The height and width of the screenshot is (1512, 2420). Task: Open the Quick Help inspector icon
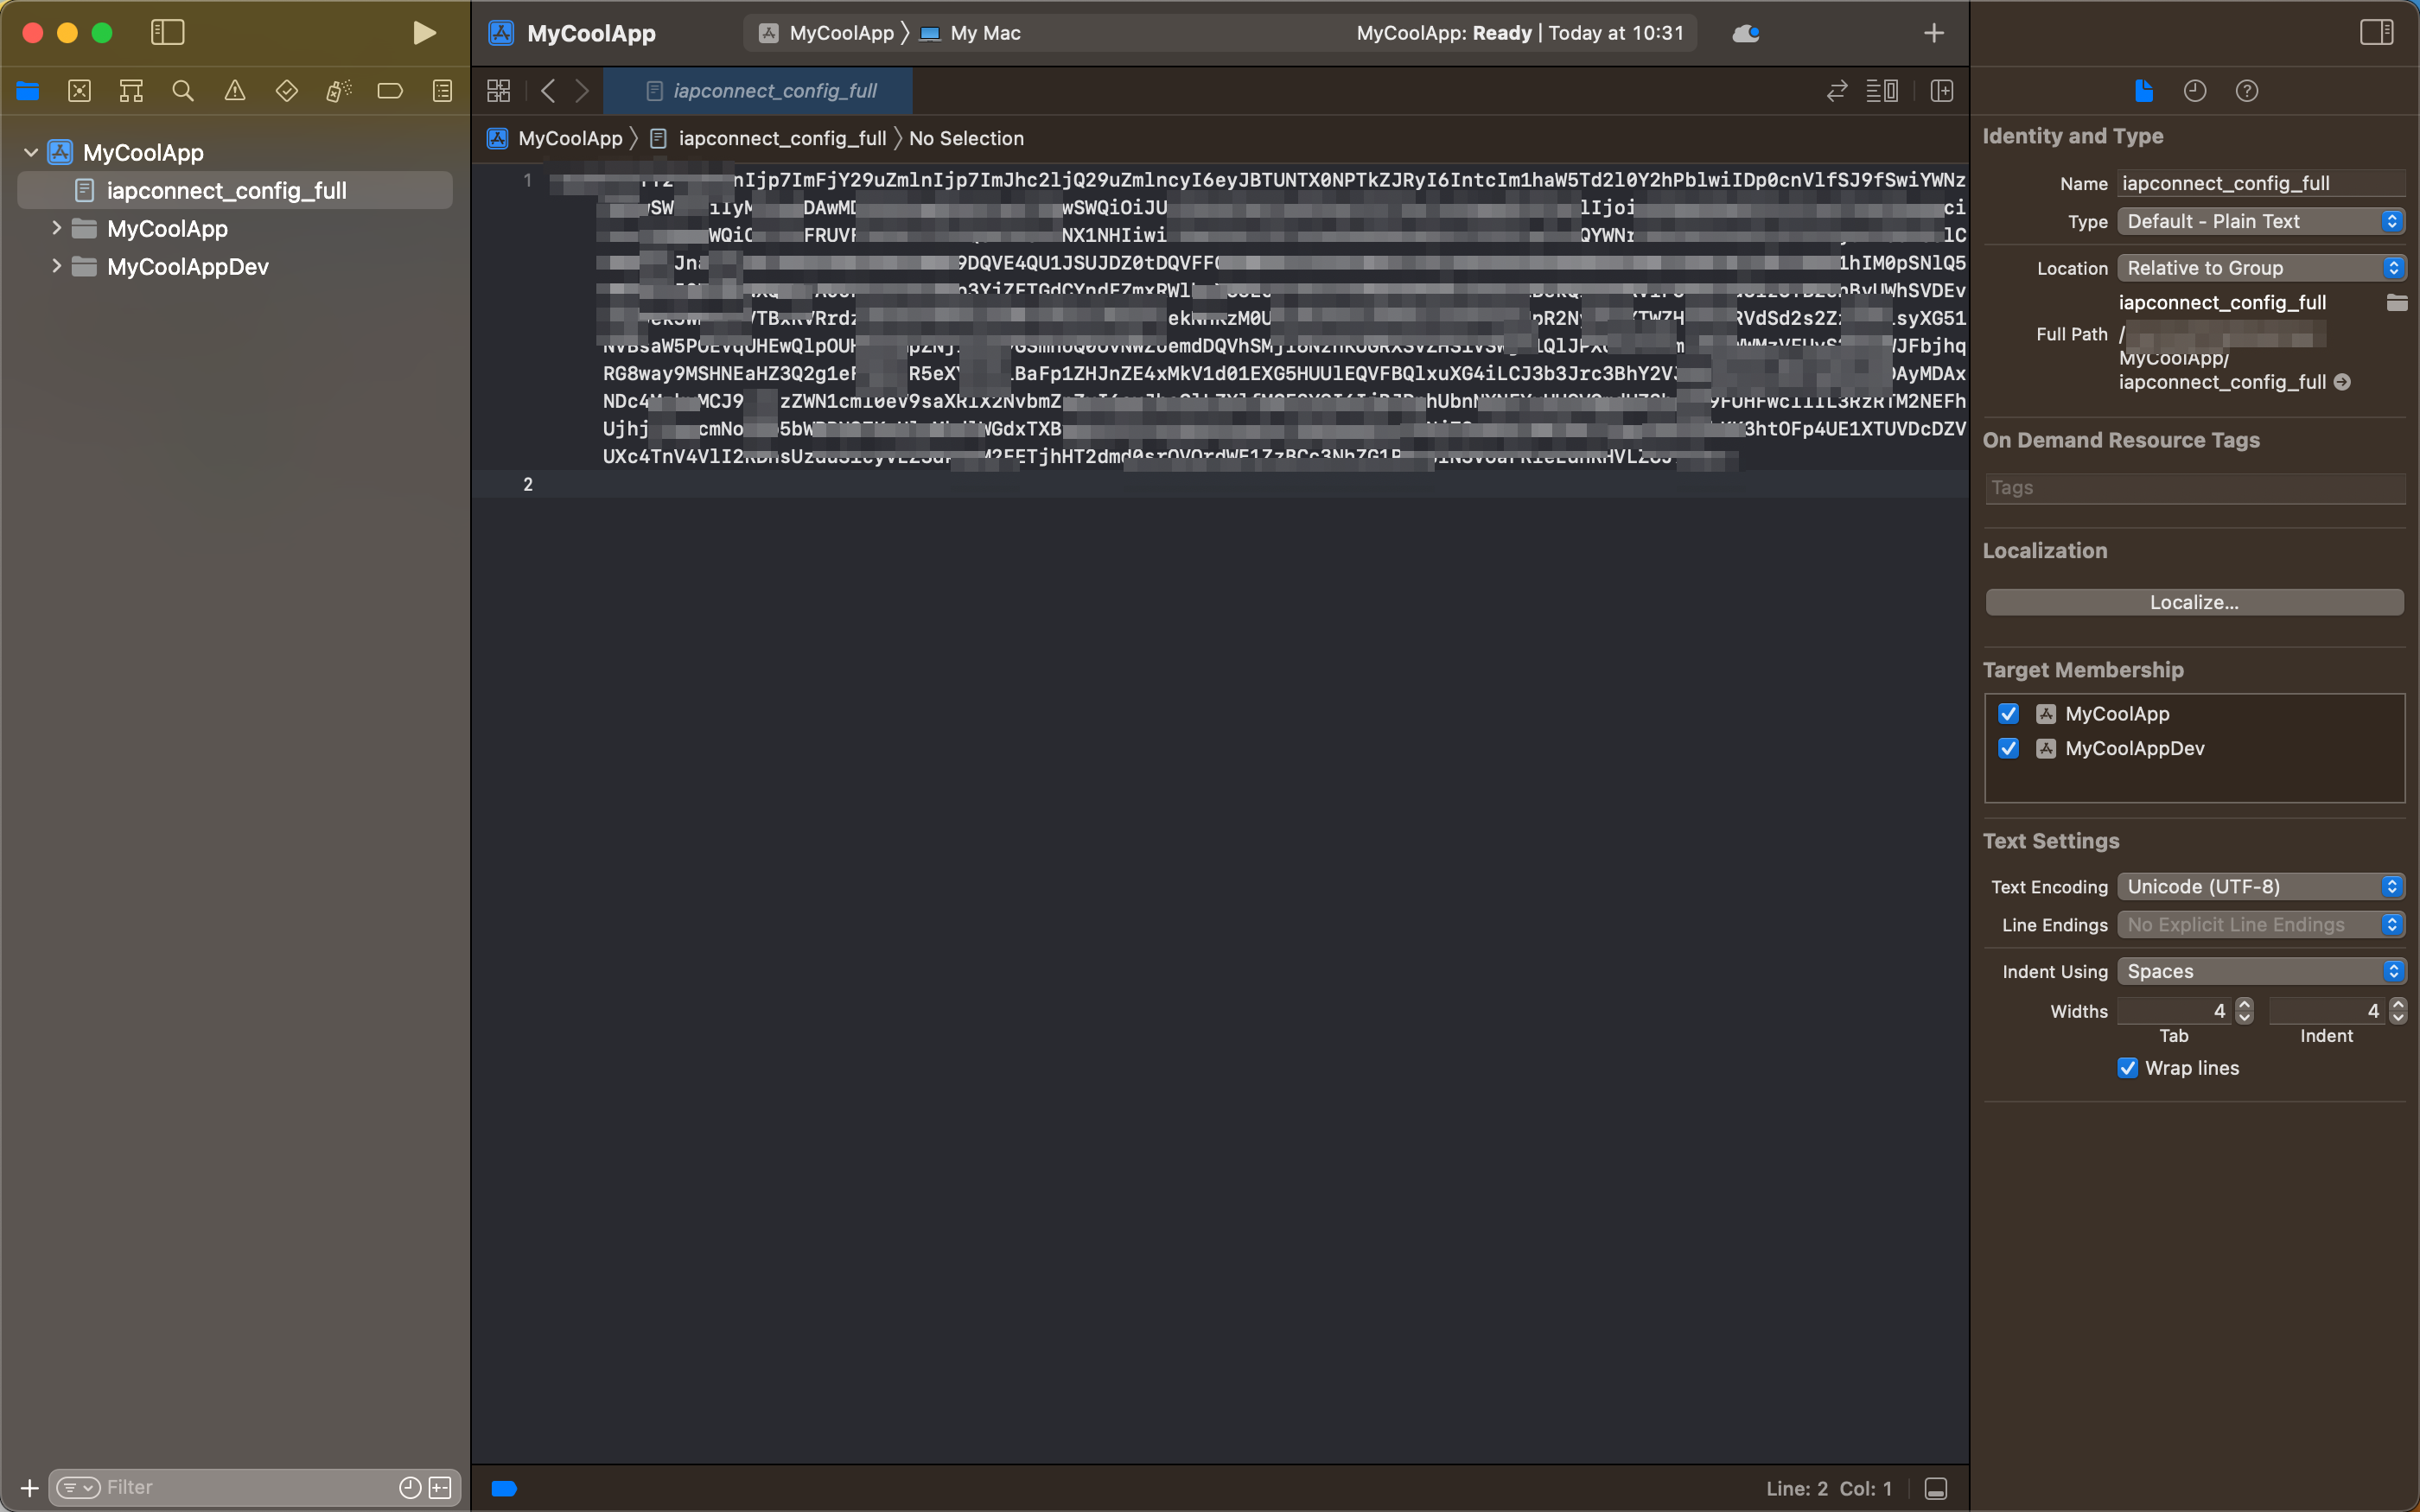coord(2246,91)
